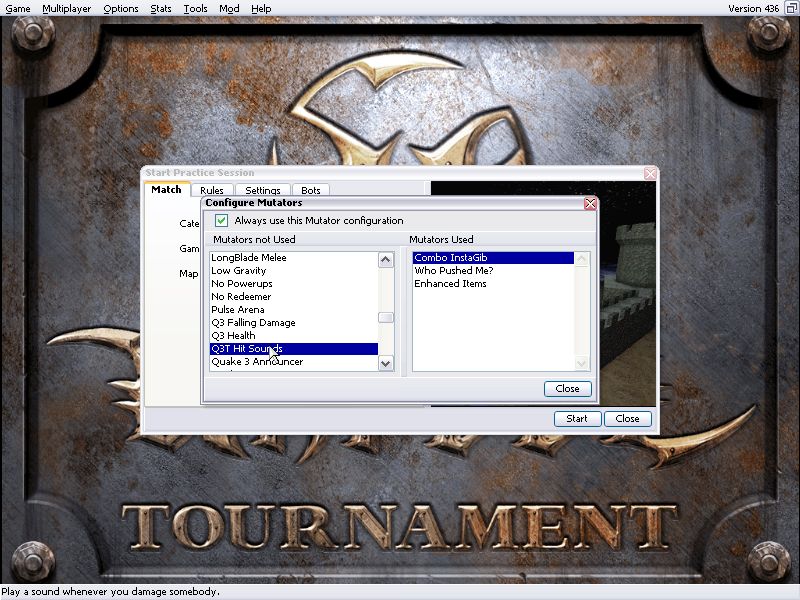This screenshot has width=800, height=600.
Task: Click the up arrow of unused mutators scrollbar
Action: (x=386, y=259)
